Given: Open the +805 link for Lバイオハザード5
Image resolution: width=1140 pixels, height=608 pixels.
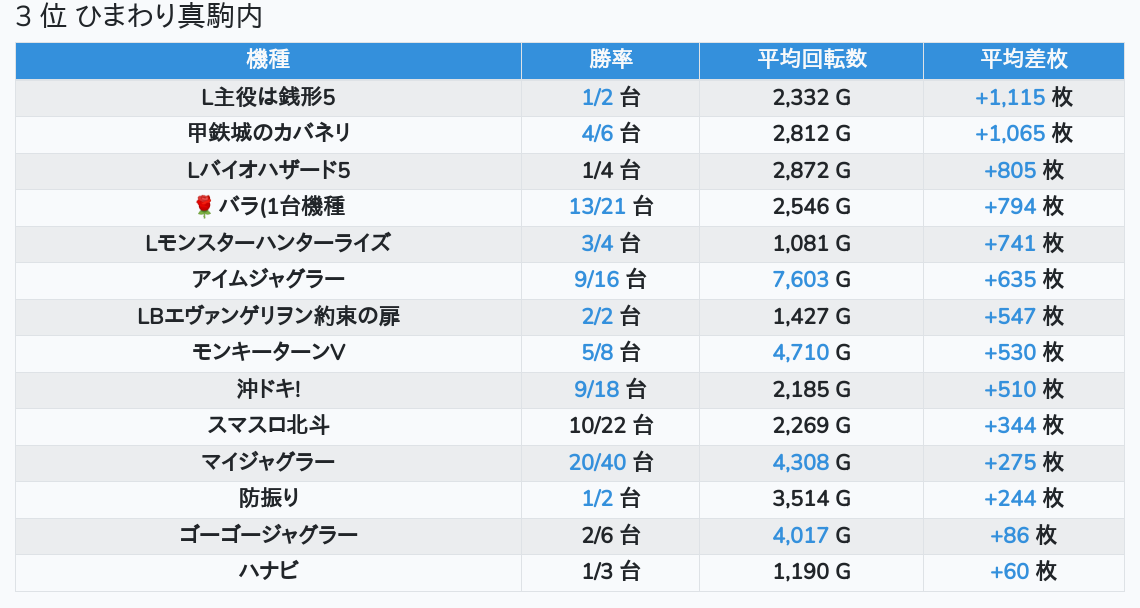Looking at the screenshot, I should [1010, 171].
